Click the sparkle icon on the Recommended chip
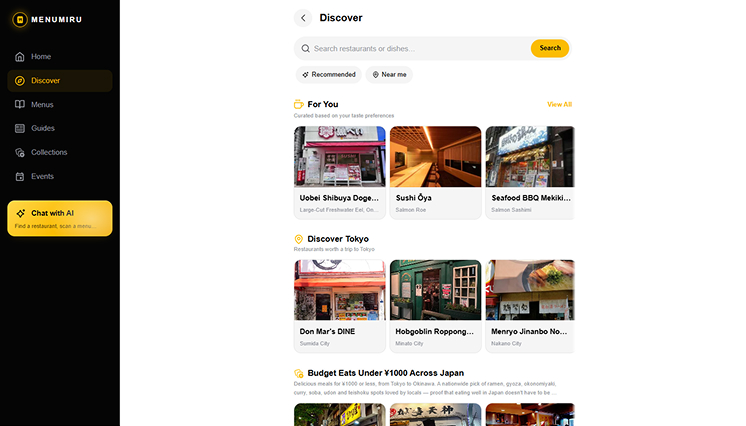746x426 pixels. [x=305, y=75]
